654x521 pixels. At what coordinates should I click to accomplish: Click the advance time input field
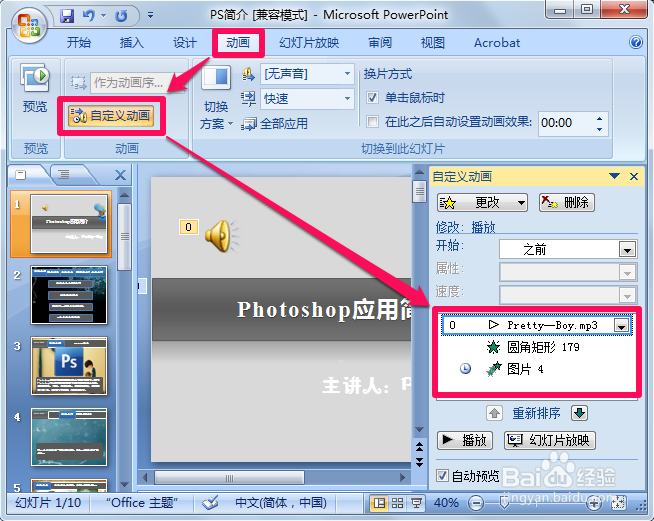coord(566,123)
